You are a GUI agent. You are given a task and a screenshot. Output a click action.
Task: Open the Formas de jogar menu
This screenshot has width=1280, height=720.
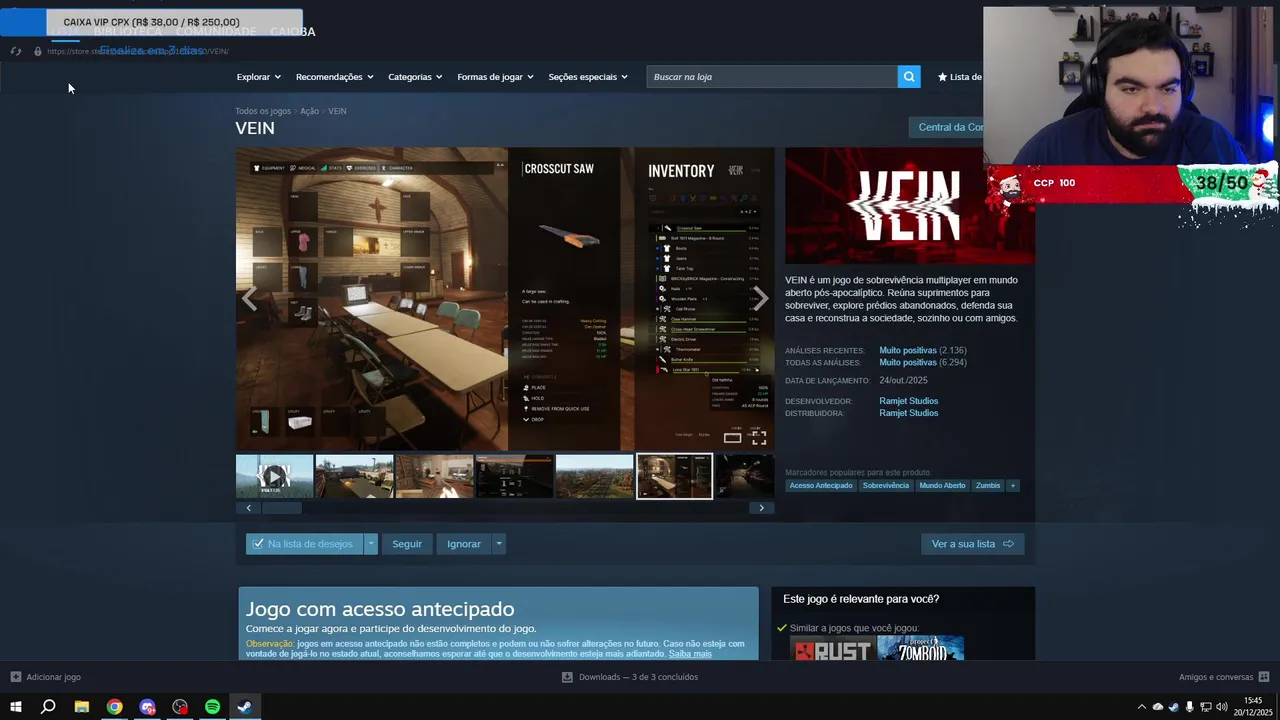(495, 77)
